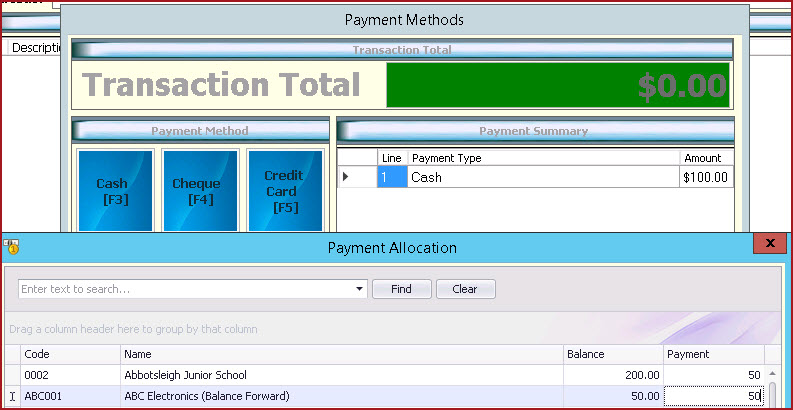The height and width of the screenshot is (410, 793).
Task: Click the 200.00 balance cell
Action: coord(613,375)
